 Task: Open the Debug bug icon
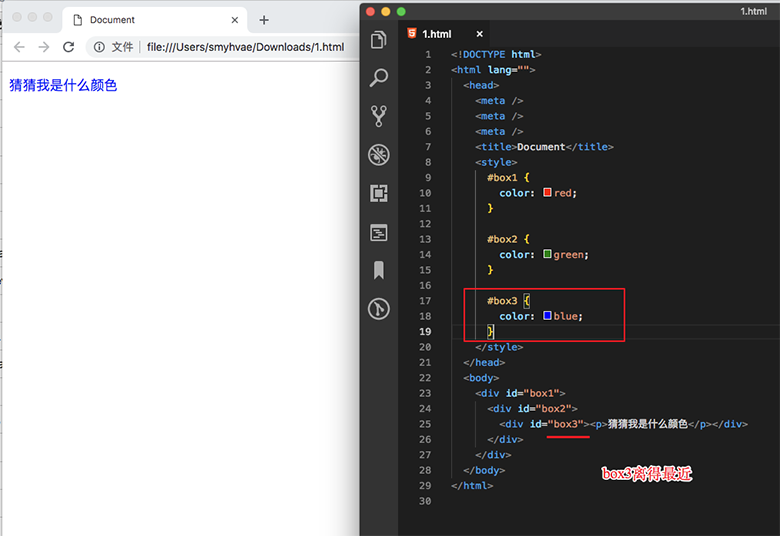tap(379, 155)
